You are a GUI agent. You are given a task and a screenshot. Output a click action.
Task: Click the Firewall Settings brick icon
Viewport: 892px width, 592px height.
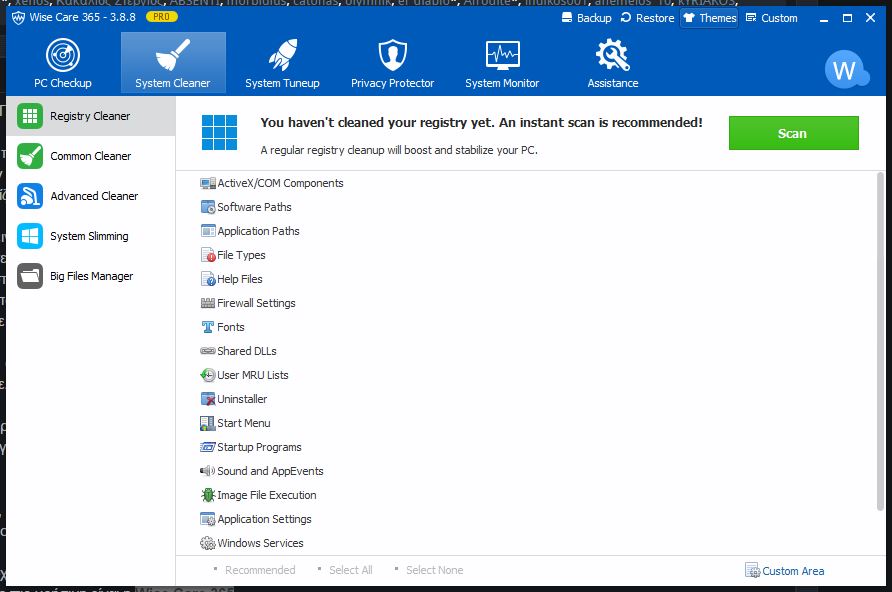point(208,303)
